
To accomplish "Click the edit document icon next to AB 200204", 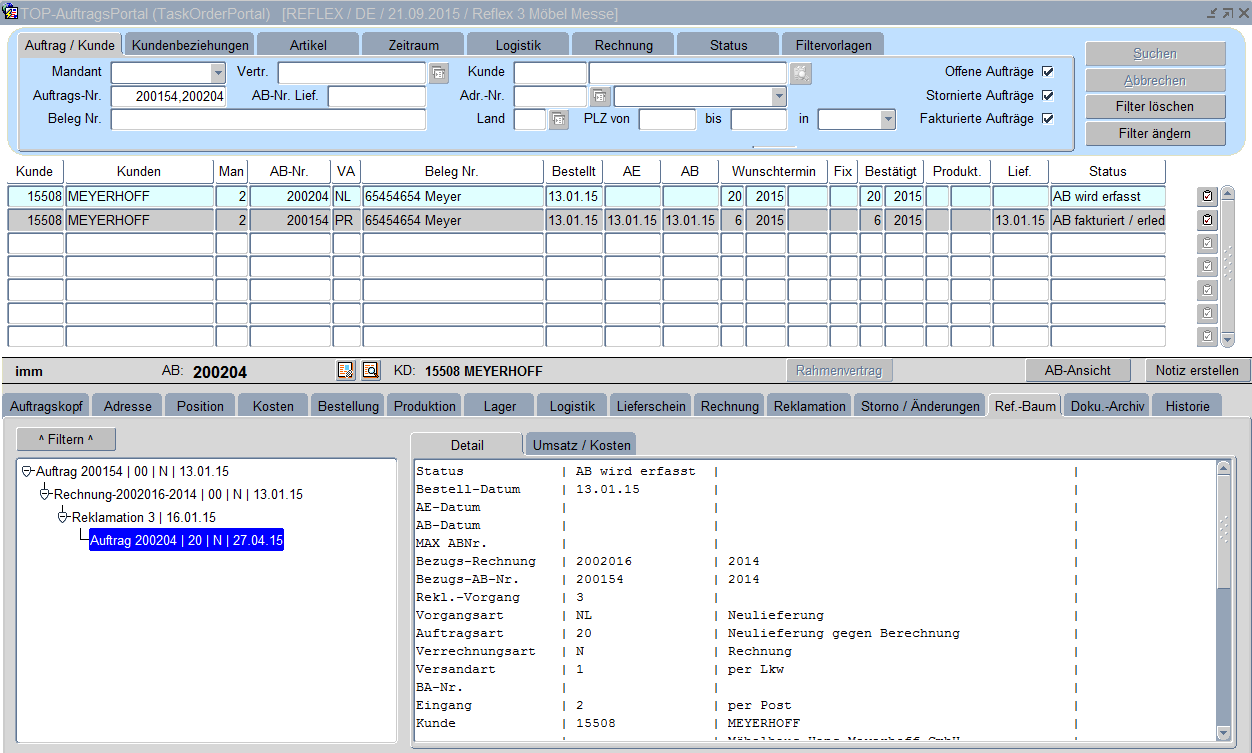I will pyautogui.click(x=346, y=371).
